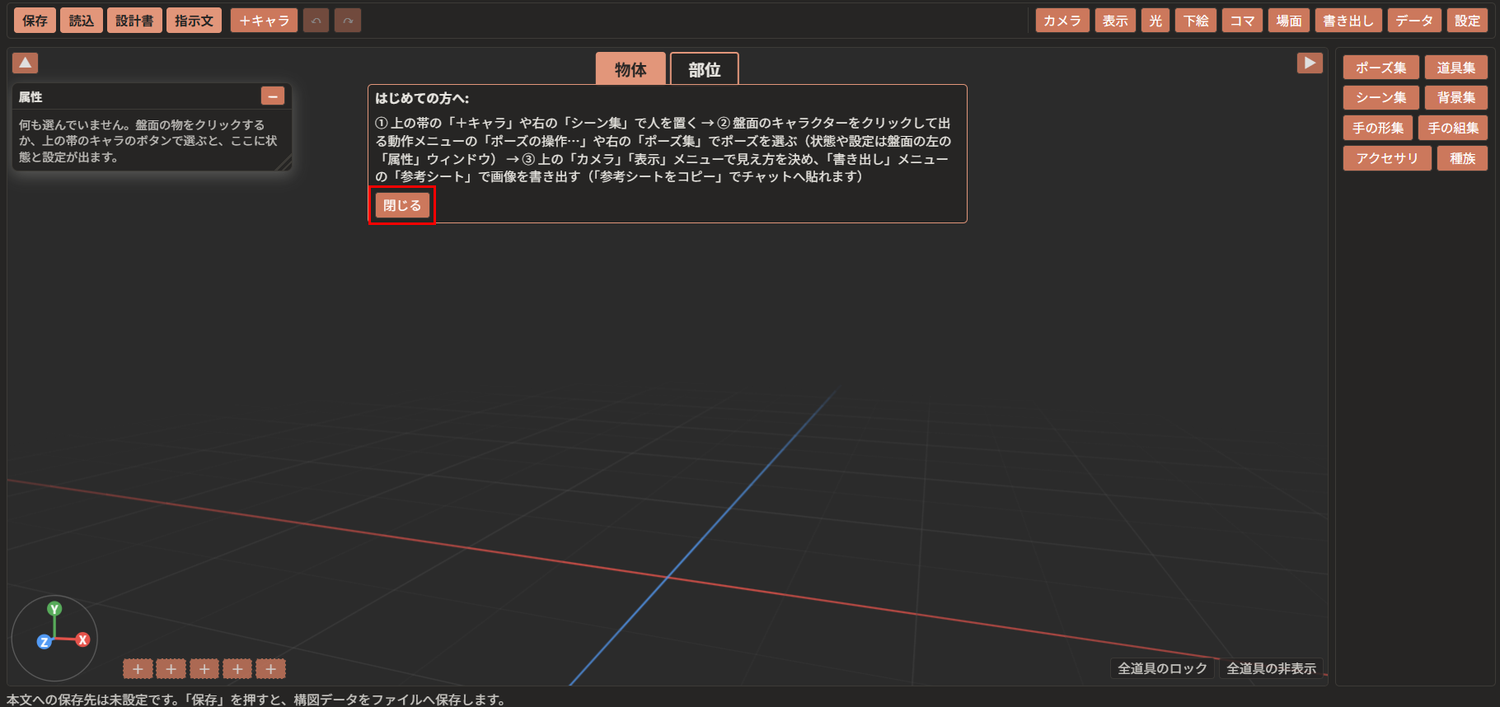Open the 手の組集 library
The image size is (1500, 707).
[1453, 128]
